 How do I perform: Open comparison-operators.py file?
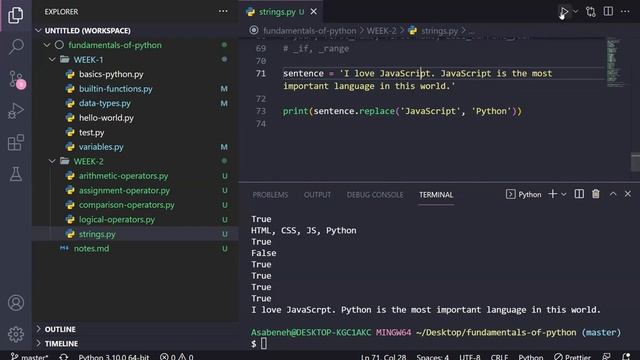(x=127, y=205)
